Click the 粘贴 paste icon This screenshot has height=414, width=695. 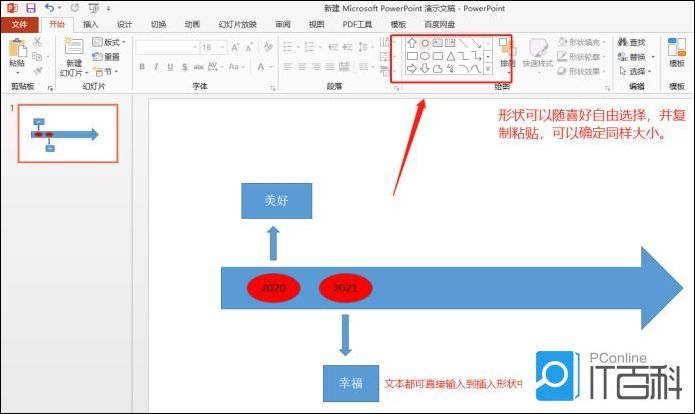click(18, 48)
